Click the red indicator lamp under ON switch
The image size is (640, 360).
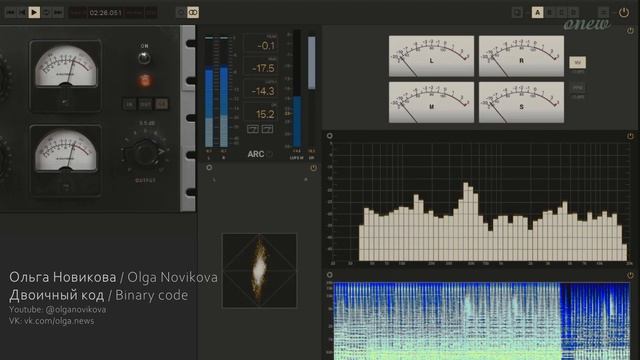click(x=144, y=80)
